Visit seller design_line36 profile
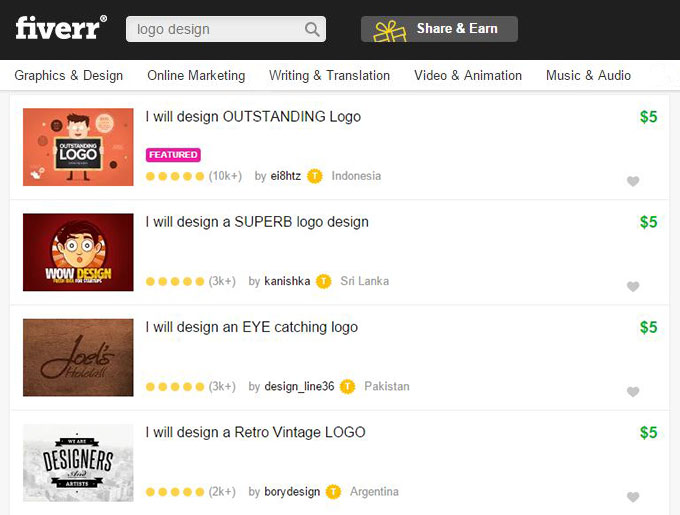This screenshot has height=515, width=680. click(x=299, y=387)
